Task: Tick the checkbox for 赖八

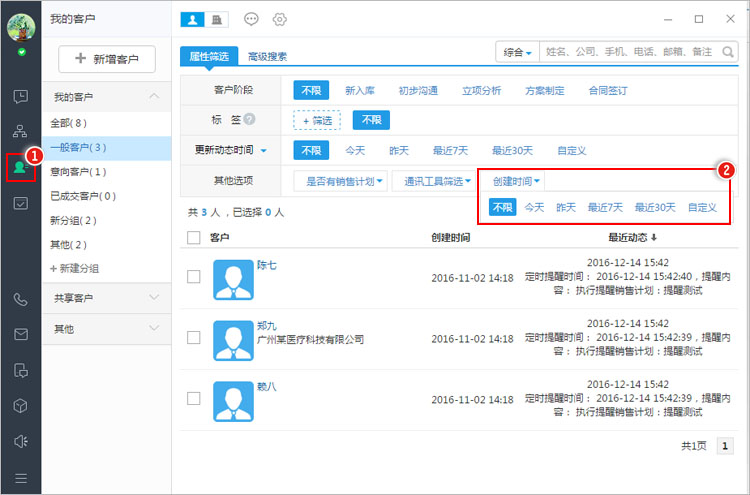Action: click(x=194, y=398)
